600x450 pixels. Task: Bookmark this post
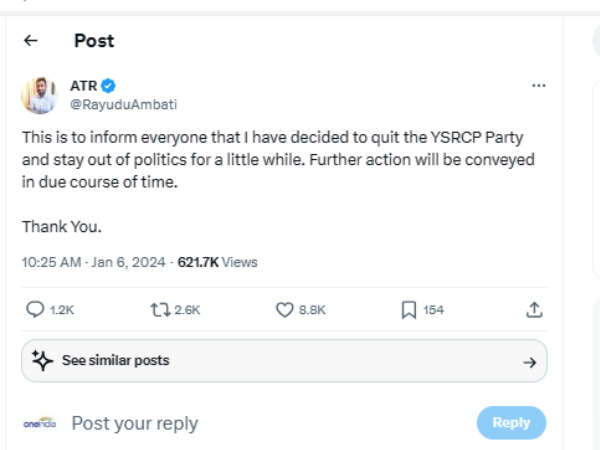coord(409,310)
